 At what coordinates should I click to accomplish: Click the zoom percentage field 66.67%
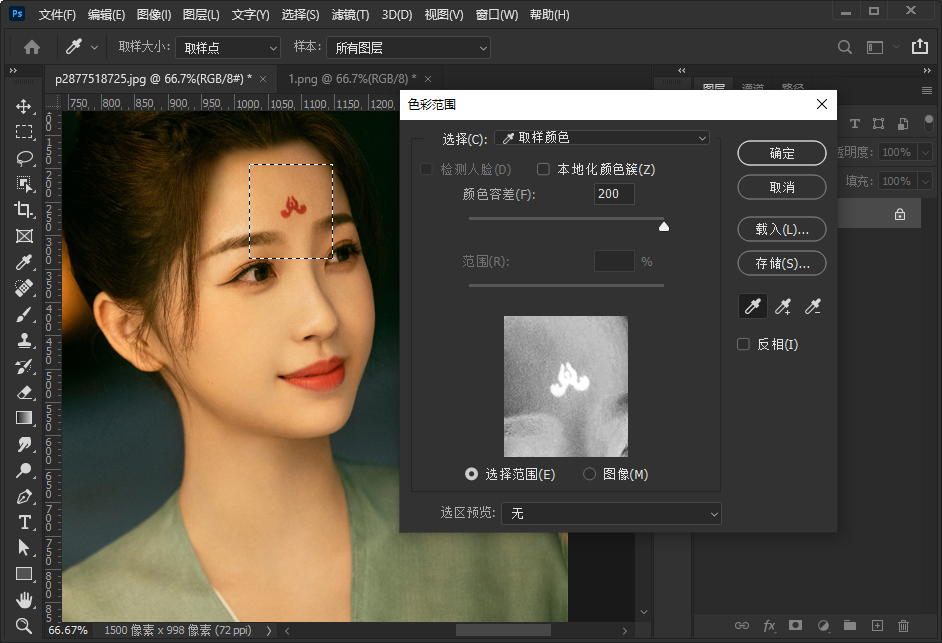tap(68, 630)
